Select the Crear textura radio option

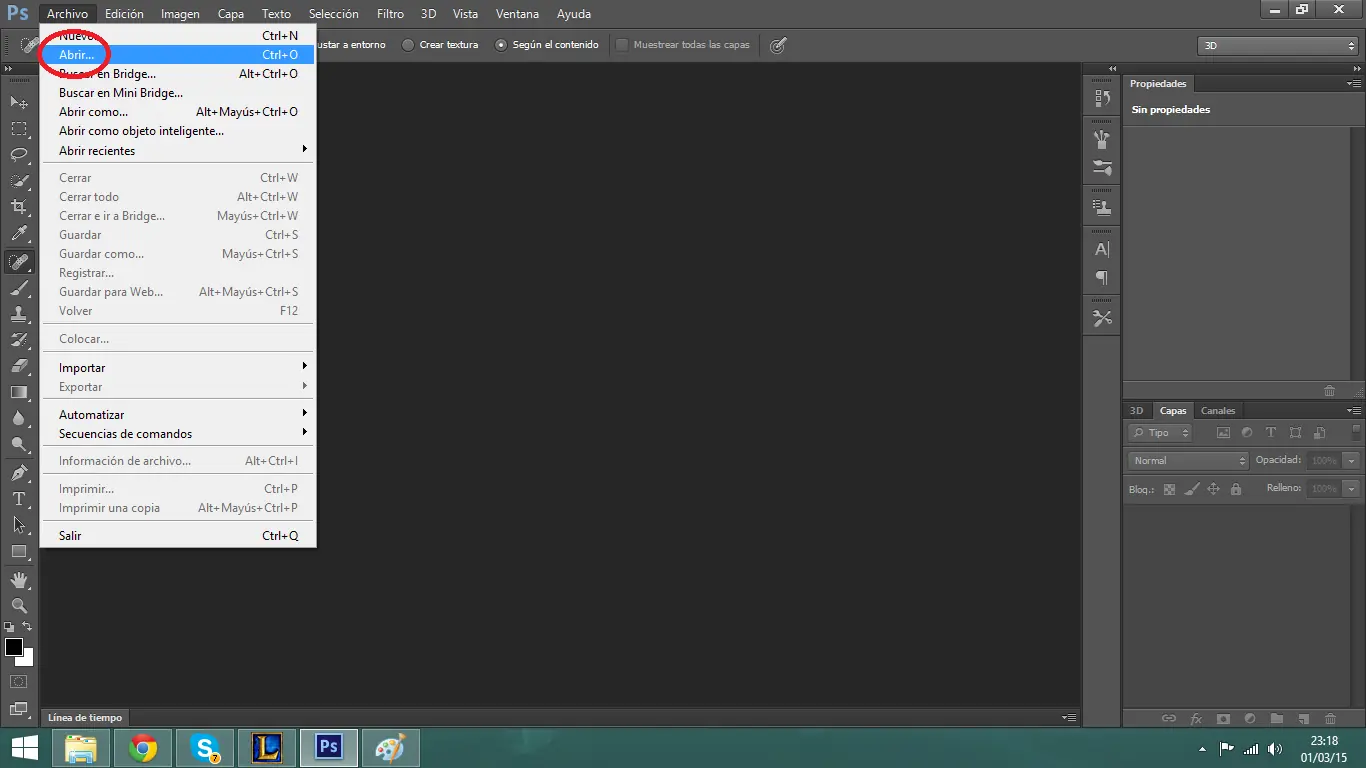[x=440, y=45]
